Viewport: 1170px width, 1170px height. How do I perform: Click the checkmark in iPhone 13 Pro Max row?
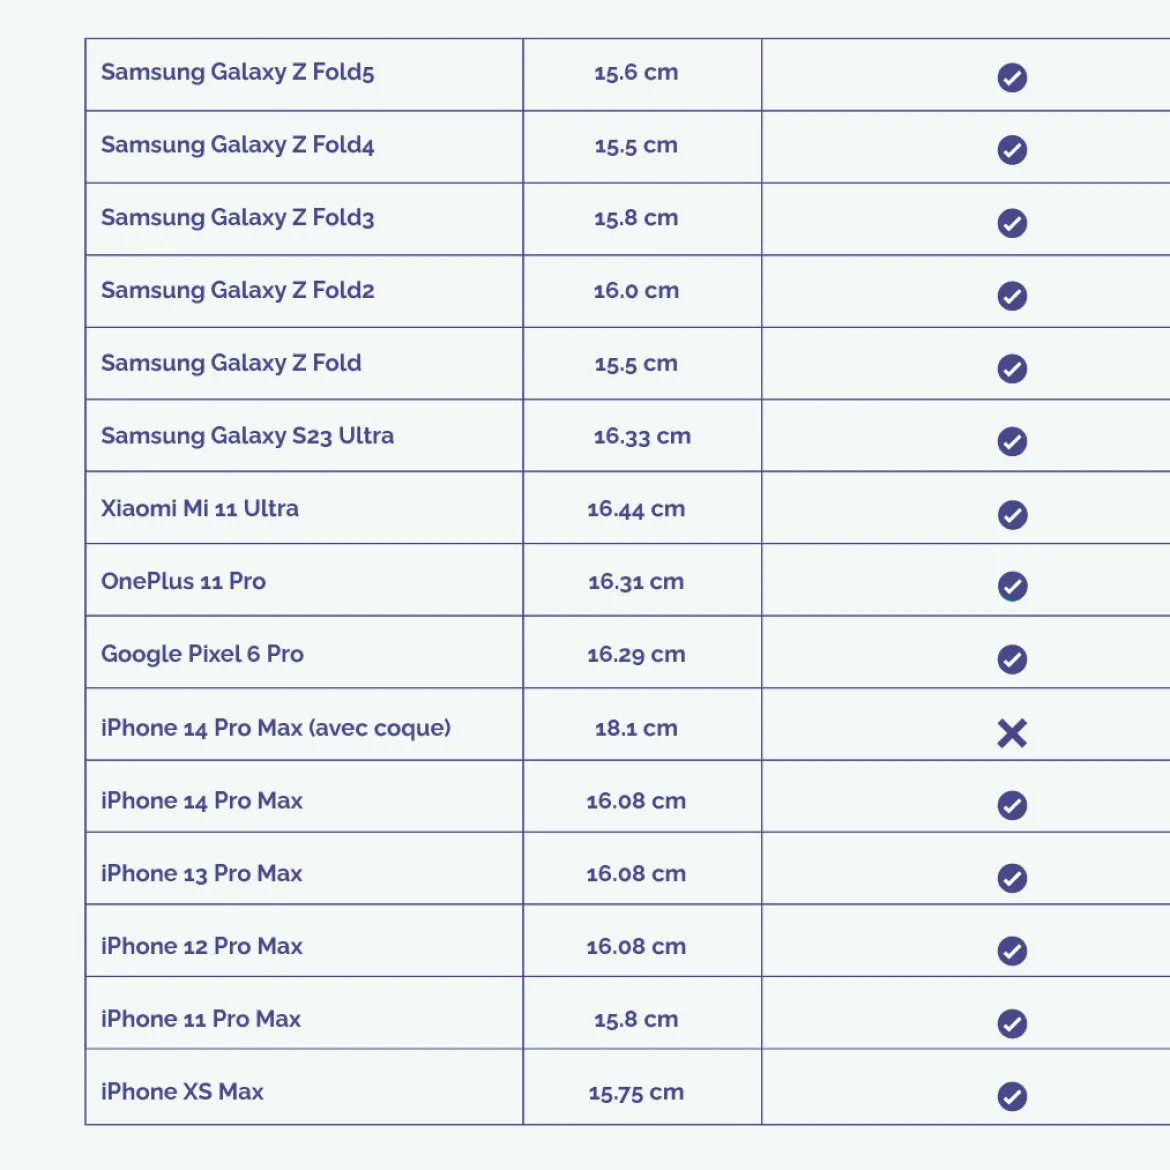(1012, 878)
